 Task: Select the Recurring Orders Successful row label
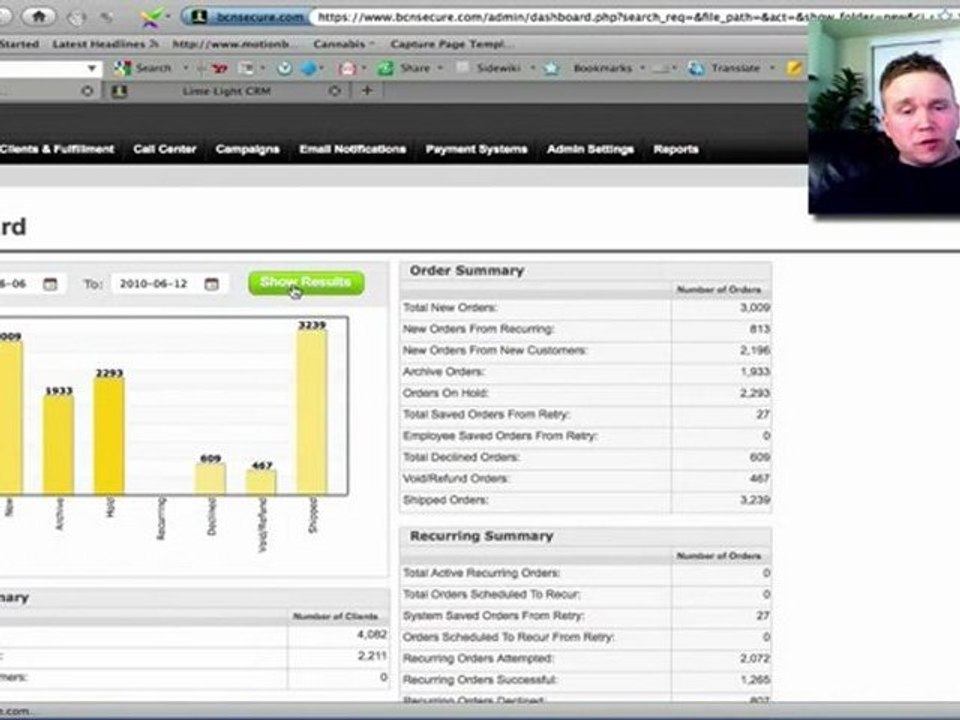[480, 680]
